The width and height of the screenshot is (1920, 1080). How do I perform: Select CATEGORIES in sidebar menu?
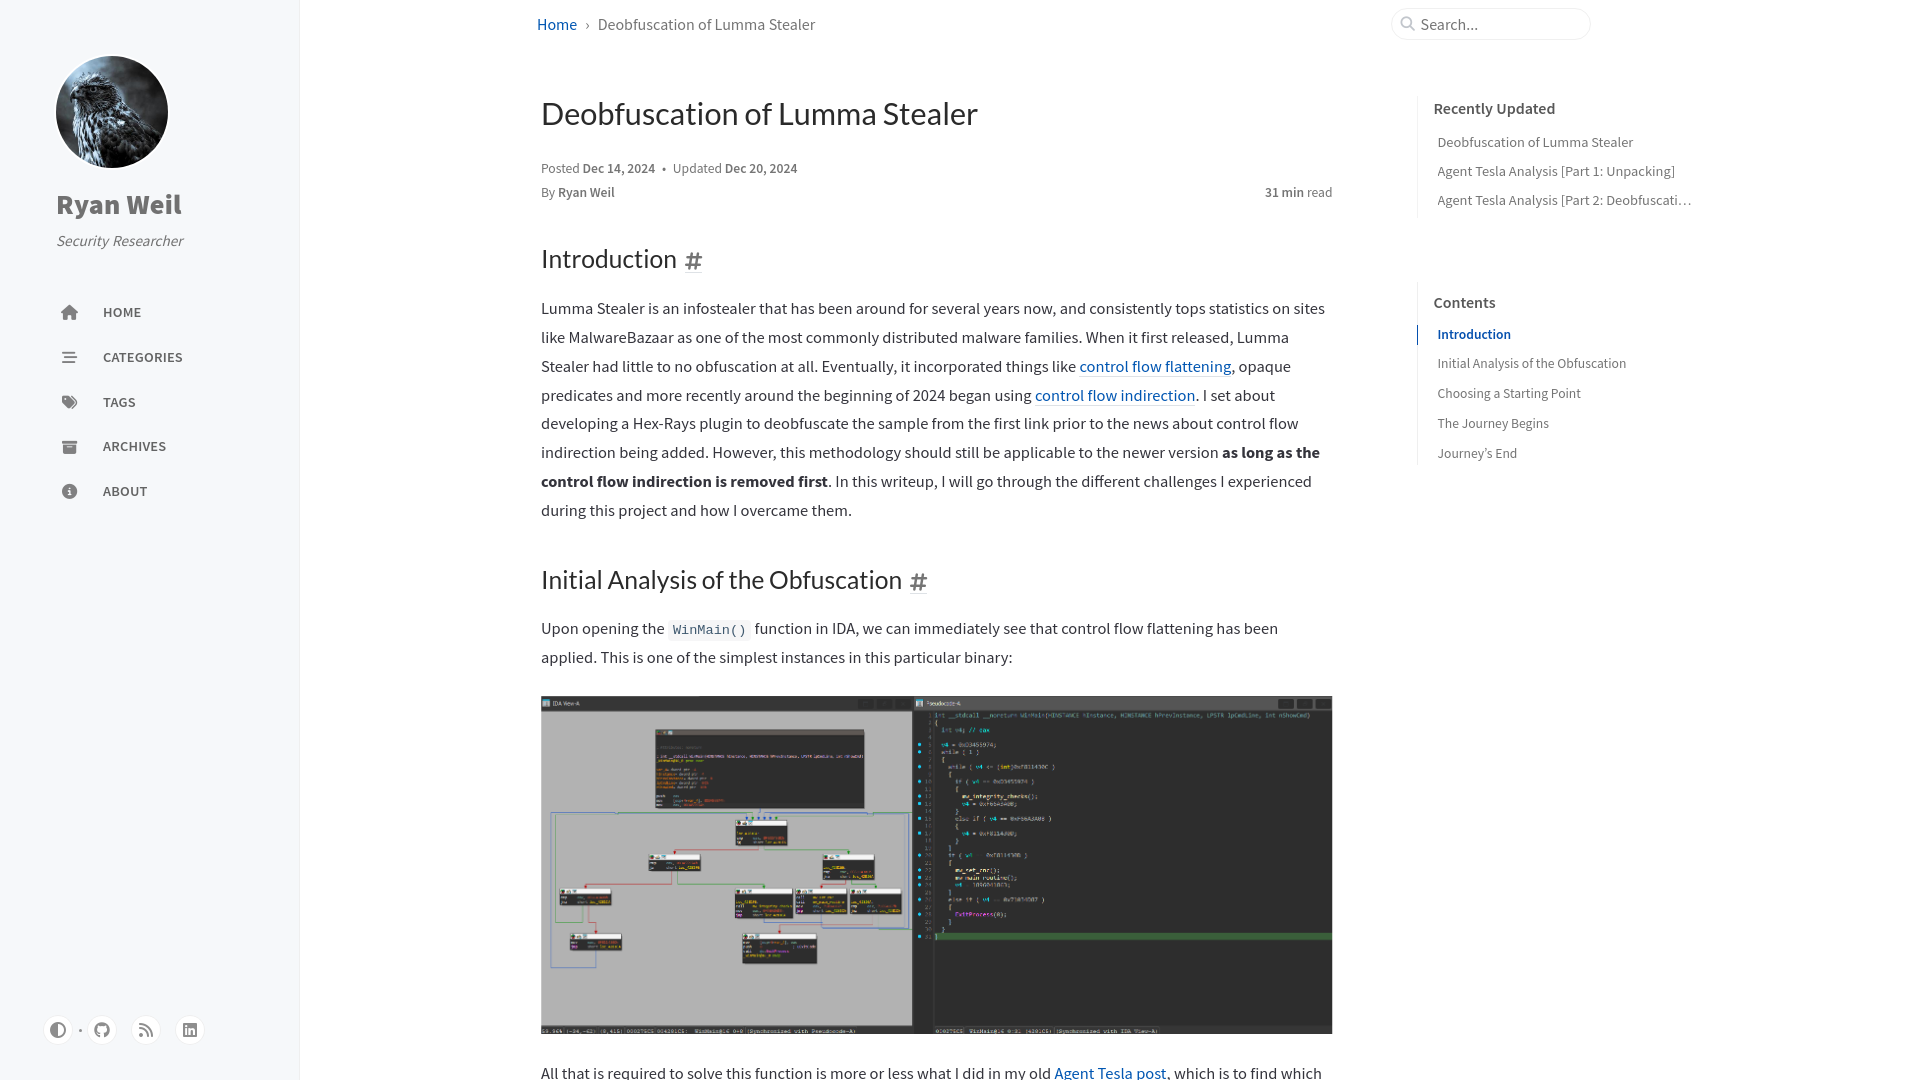point(143,357)
